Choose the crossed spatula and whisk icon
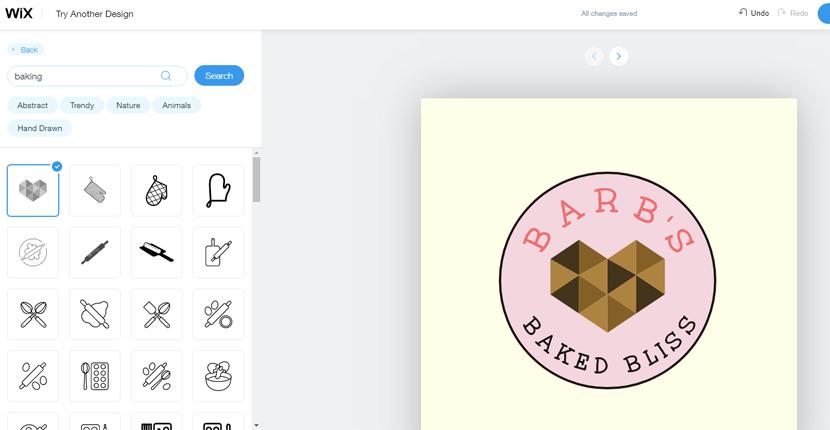The width and height of the screenshot is (830, 430). point(157,314)
